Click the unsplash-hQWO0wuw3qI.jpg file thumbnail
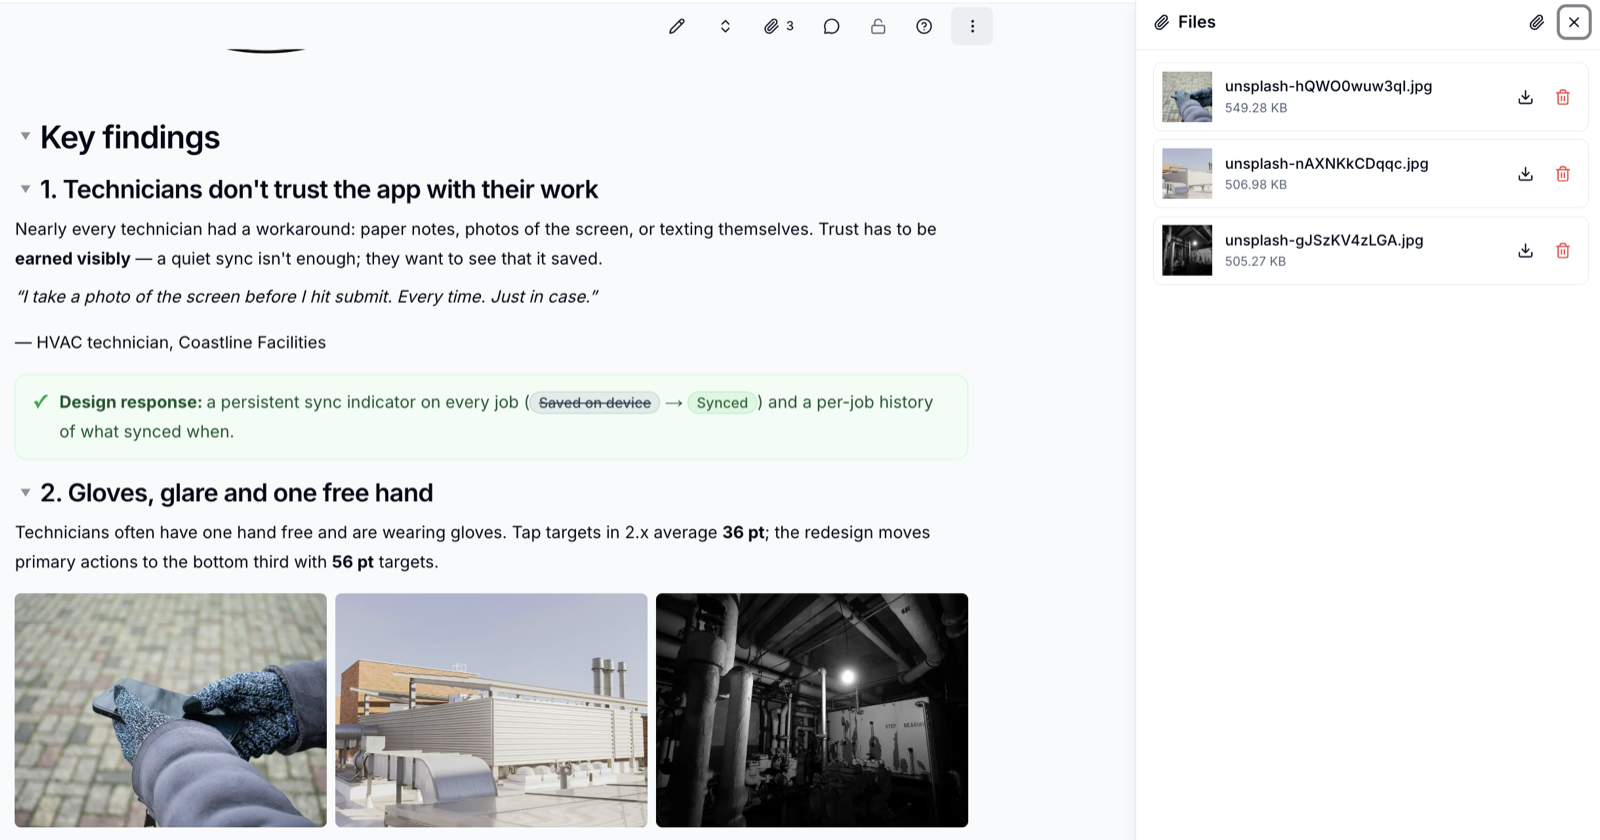1600x840 pixels. 1187,97
